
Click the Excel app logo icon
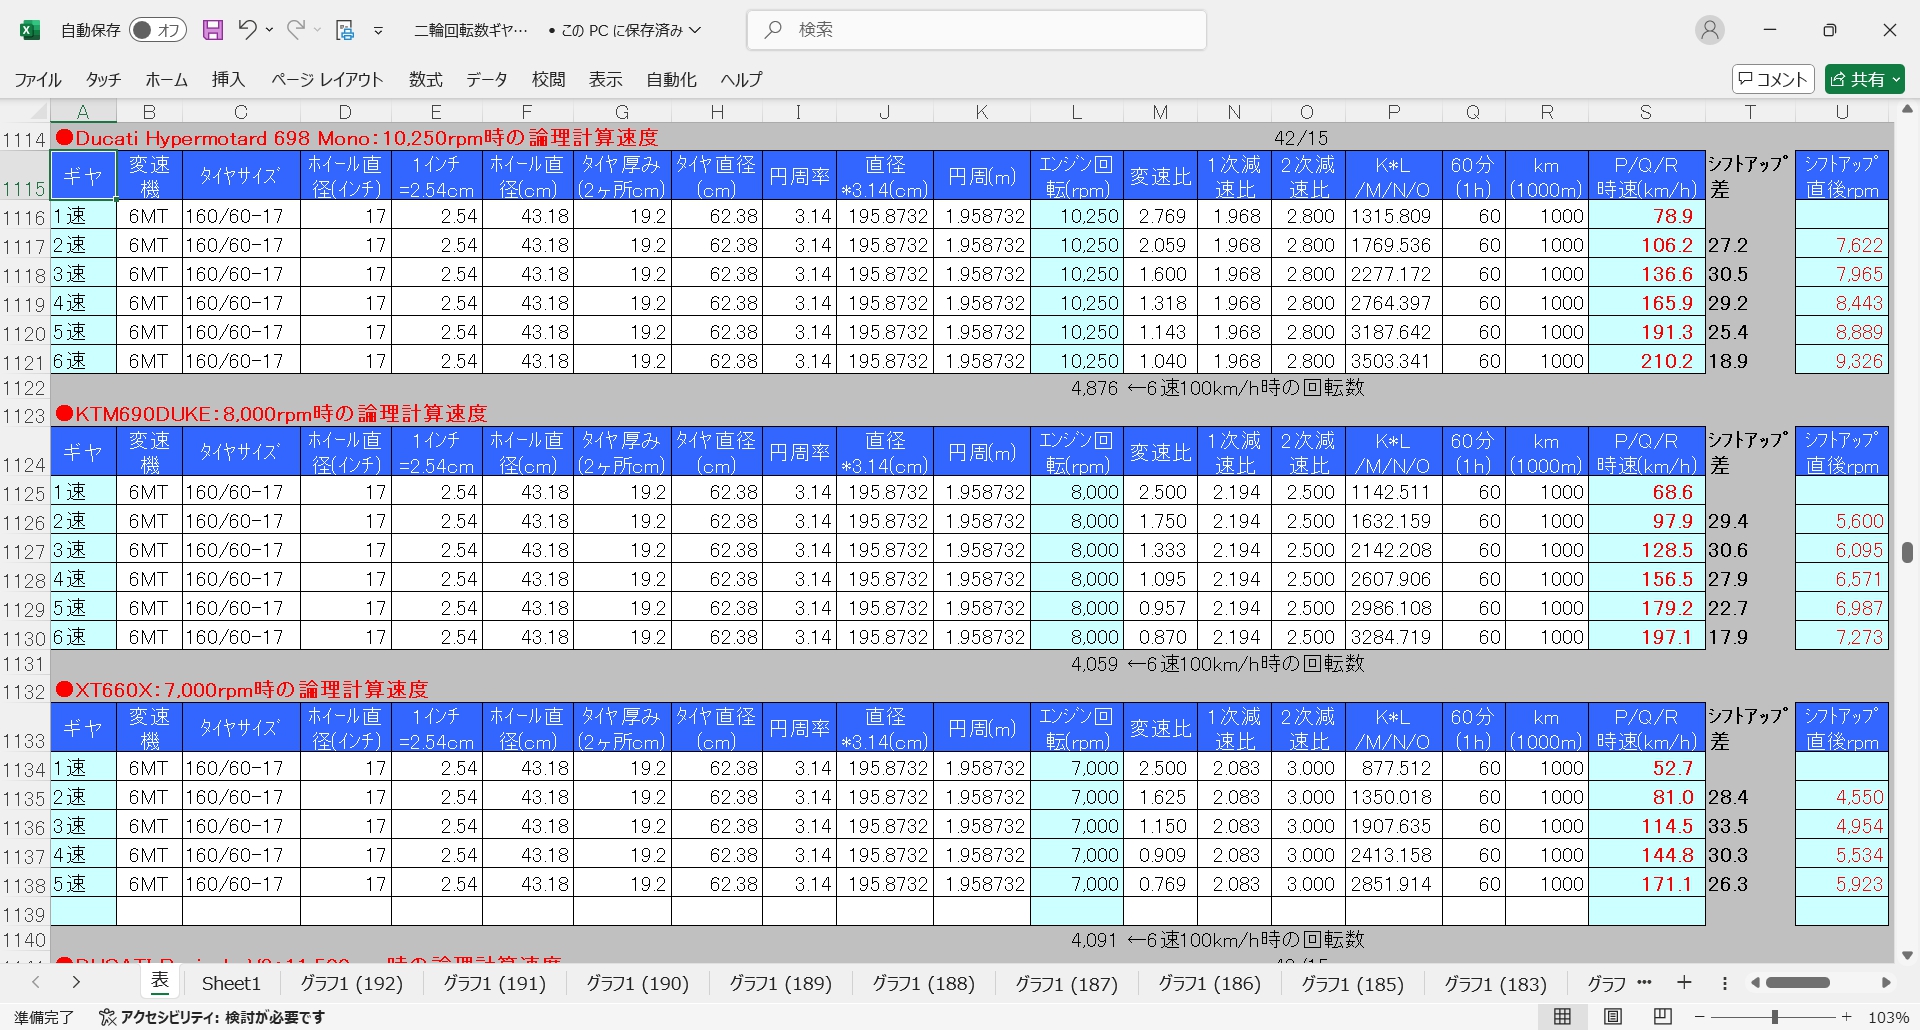coord(30,30)
